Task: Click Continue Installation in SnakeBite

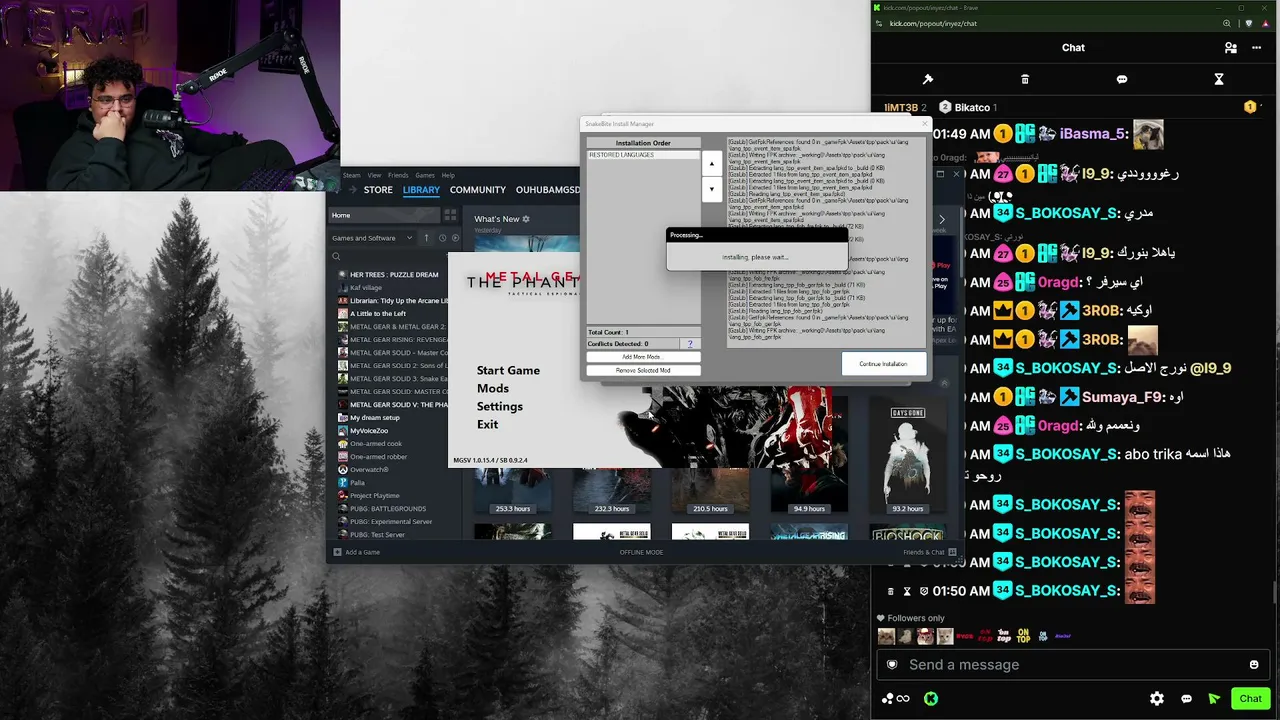Action: [884, 364]
